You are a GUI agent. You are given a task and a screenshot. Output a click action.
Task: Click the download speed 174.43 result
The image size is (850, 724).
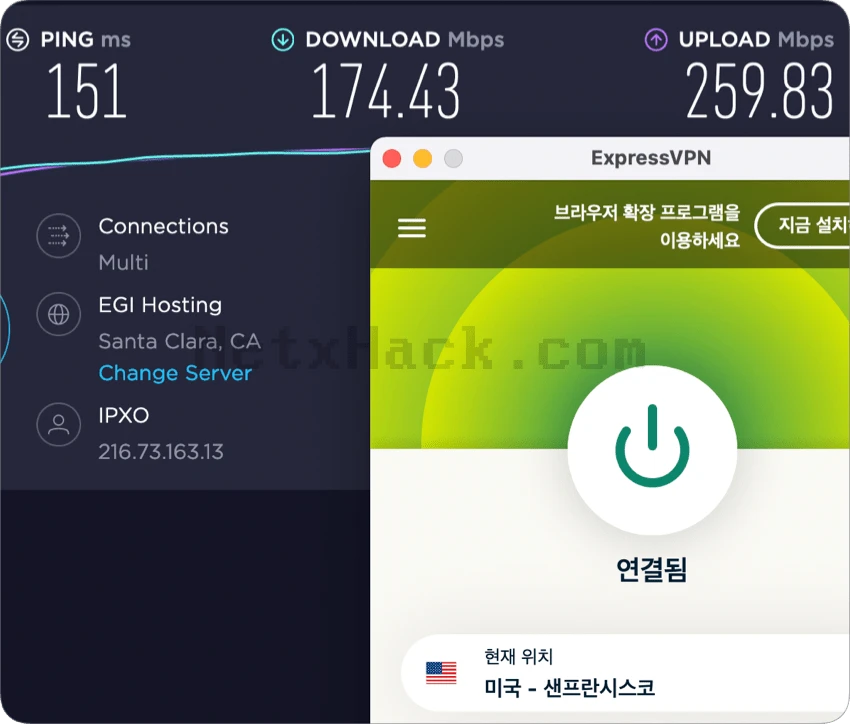tap(385, 90)
